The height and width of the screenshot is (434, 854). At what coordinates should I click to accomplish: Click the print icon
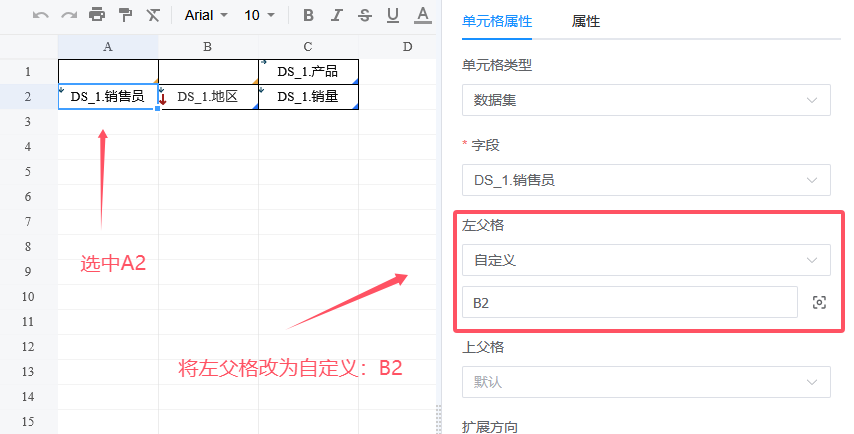[97, 15]
